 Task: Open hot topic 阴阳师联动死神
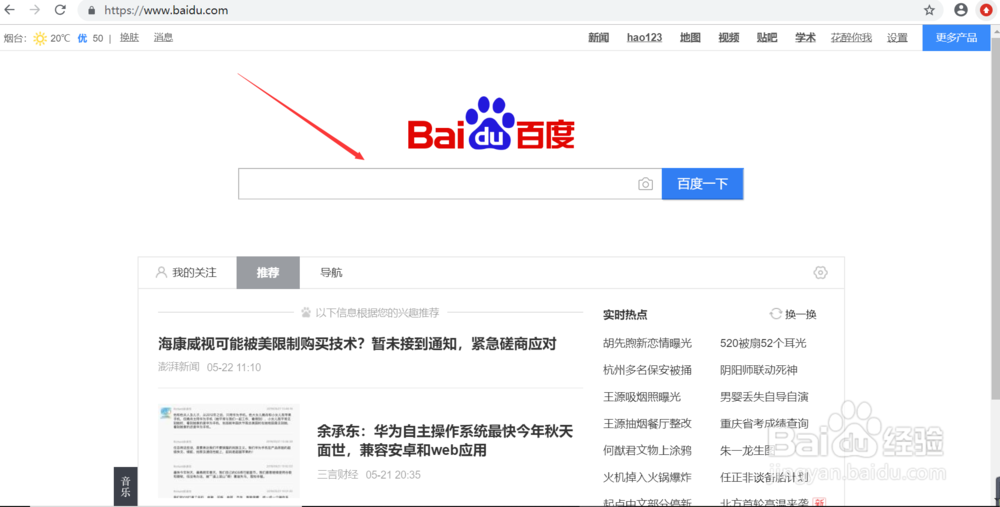coord(759,370)
